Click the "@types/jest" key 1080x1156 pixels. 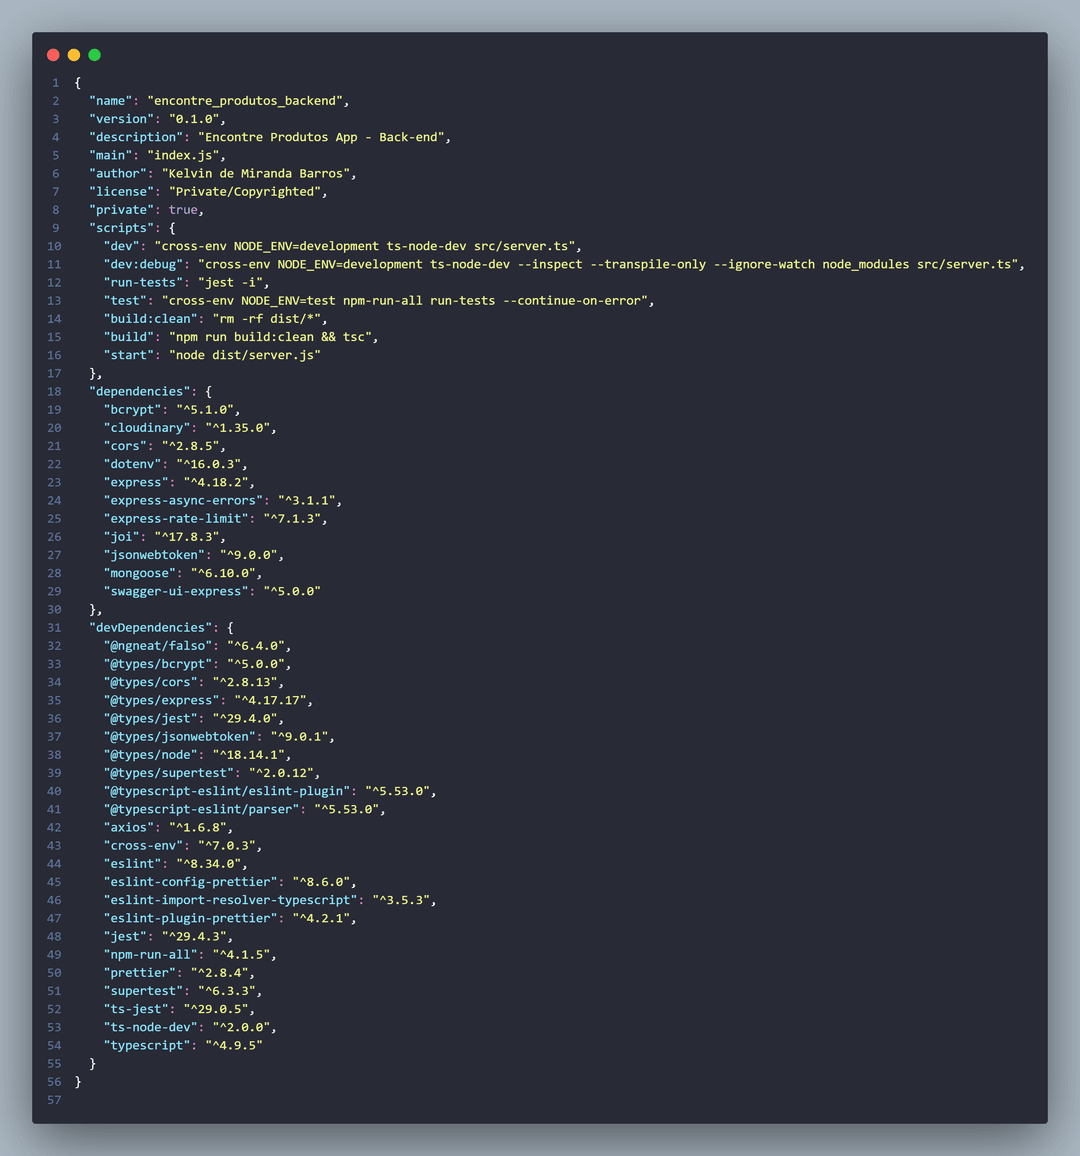(x=150, y=719)
